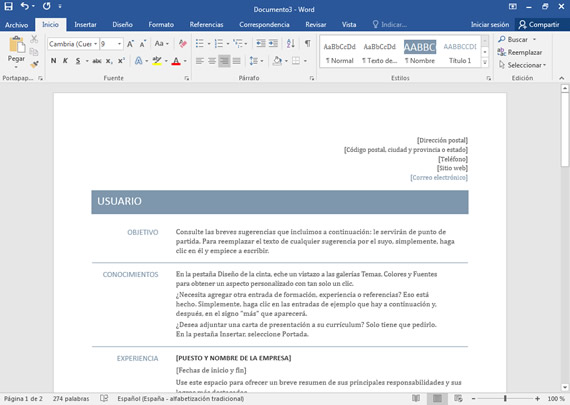Sort text alphabetically with the A-Z icon
The width and height of the screenshot is (570, 405).
290,44
